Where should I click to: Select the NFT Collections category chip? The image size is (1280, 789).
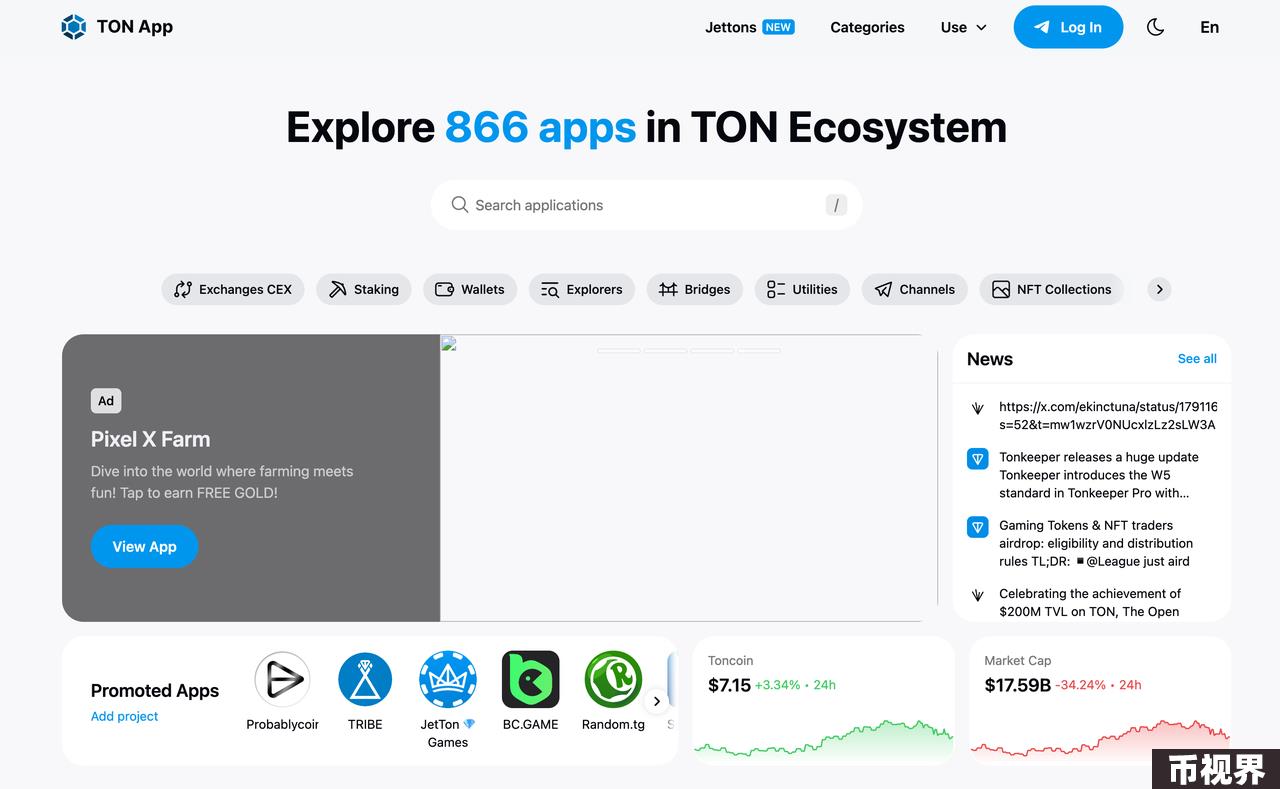coord(1051,289)
